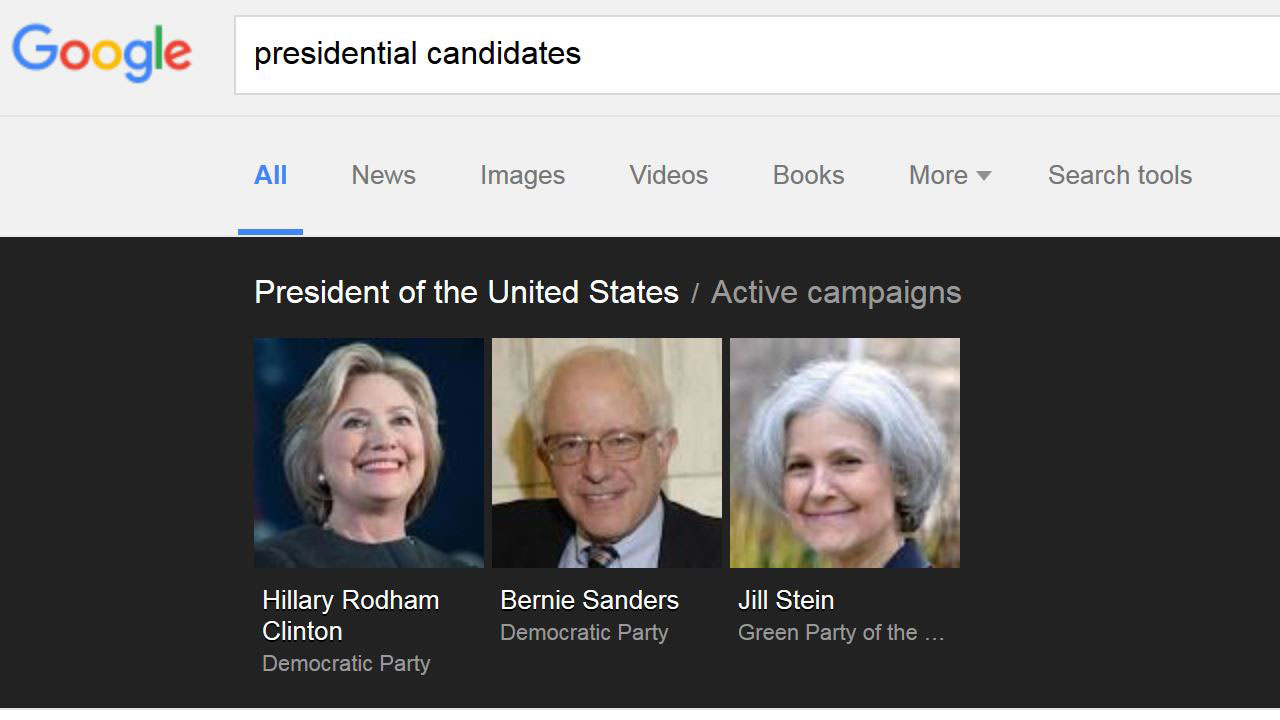Click the 'Hillary Rodham Clinton' name link
The image size is (1280, 720).
[x=350, y=615]
